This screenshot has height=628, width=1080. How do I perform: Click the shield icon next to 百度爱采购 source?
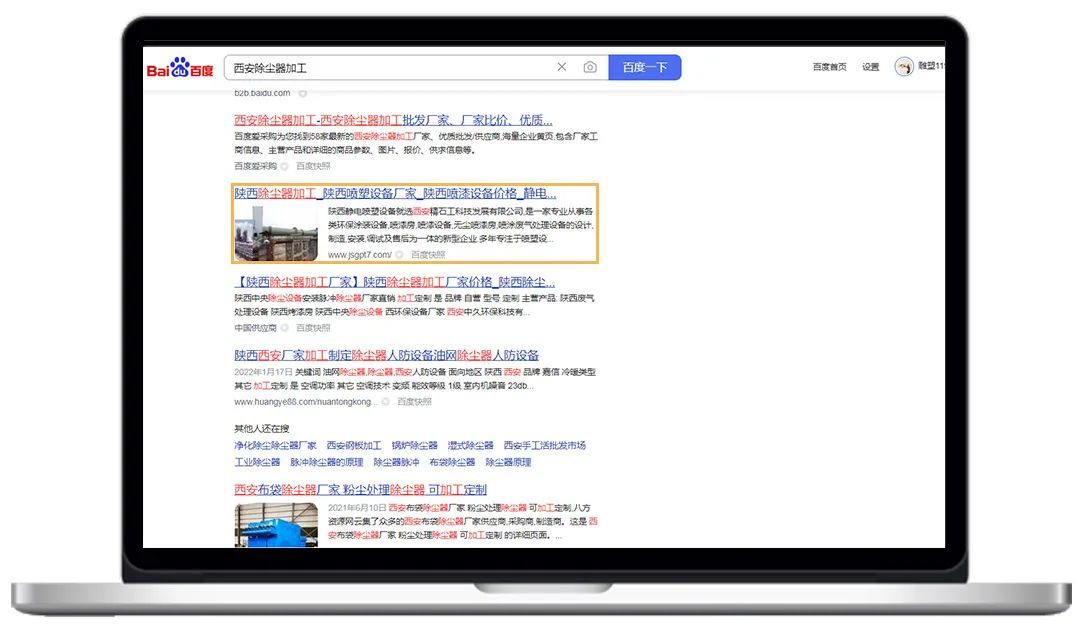pyautogui.click(x=284, y=166)
